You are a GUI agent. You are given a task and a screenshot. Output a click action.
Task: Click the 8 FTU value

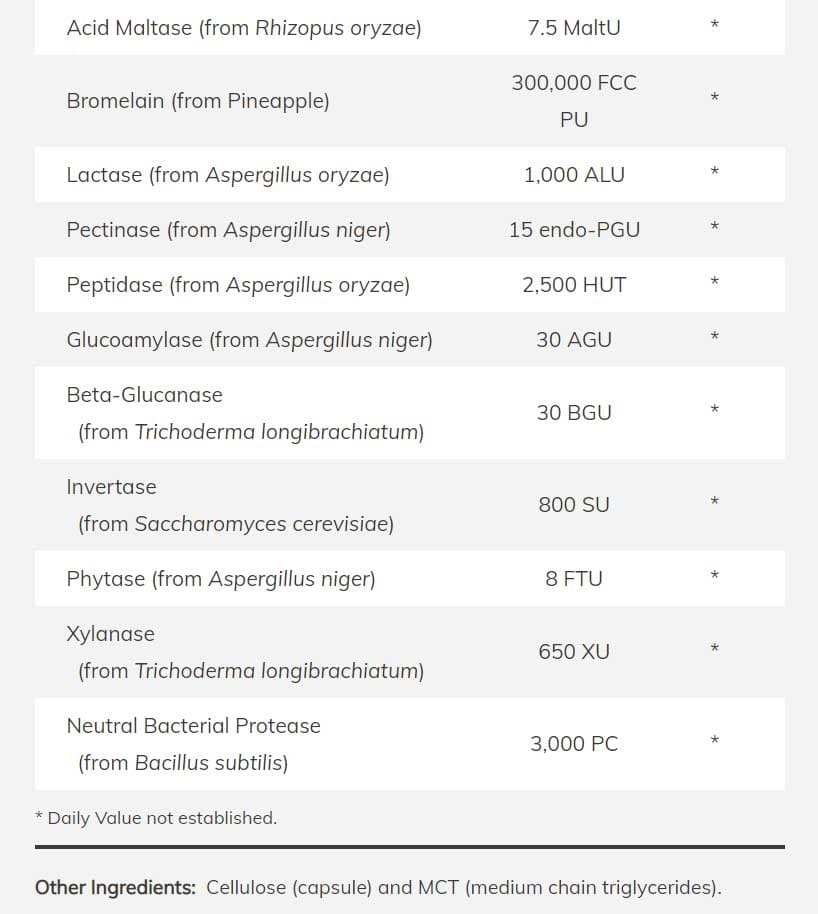[573, 579]
